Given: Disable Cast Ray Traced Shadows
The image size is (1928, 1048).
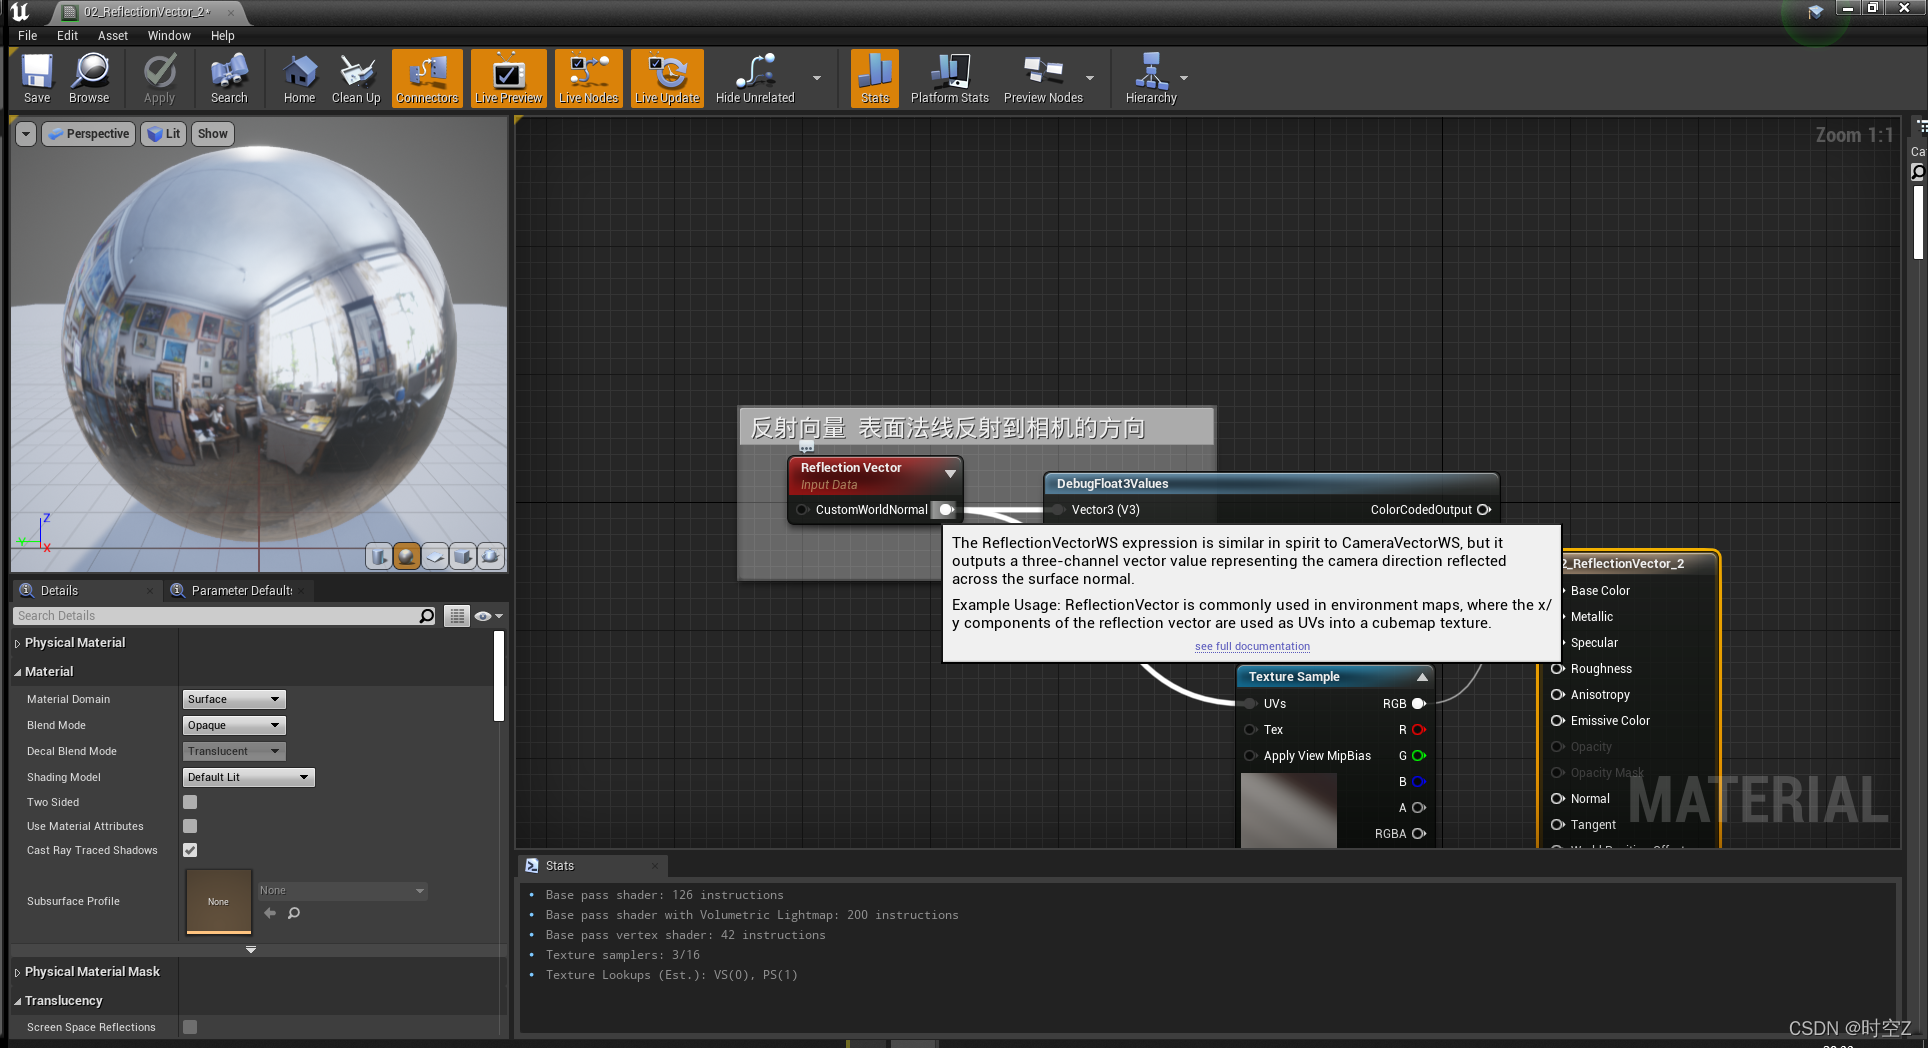Looking at the screenshot, I should [189, 850].
